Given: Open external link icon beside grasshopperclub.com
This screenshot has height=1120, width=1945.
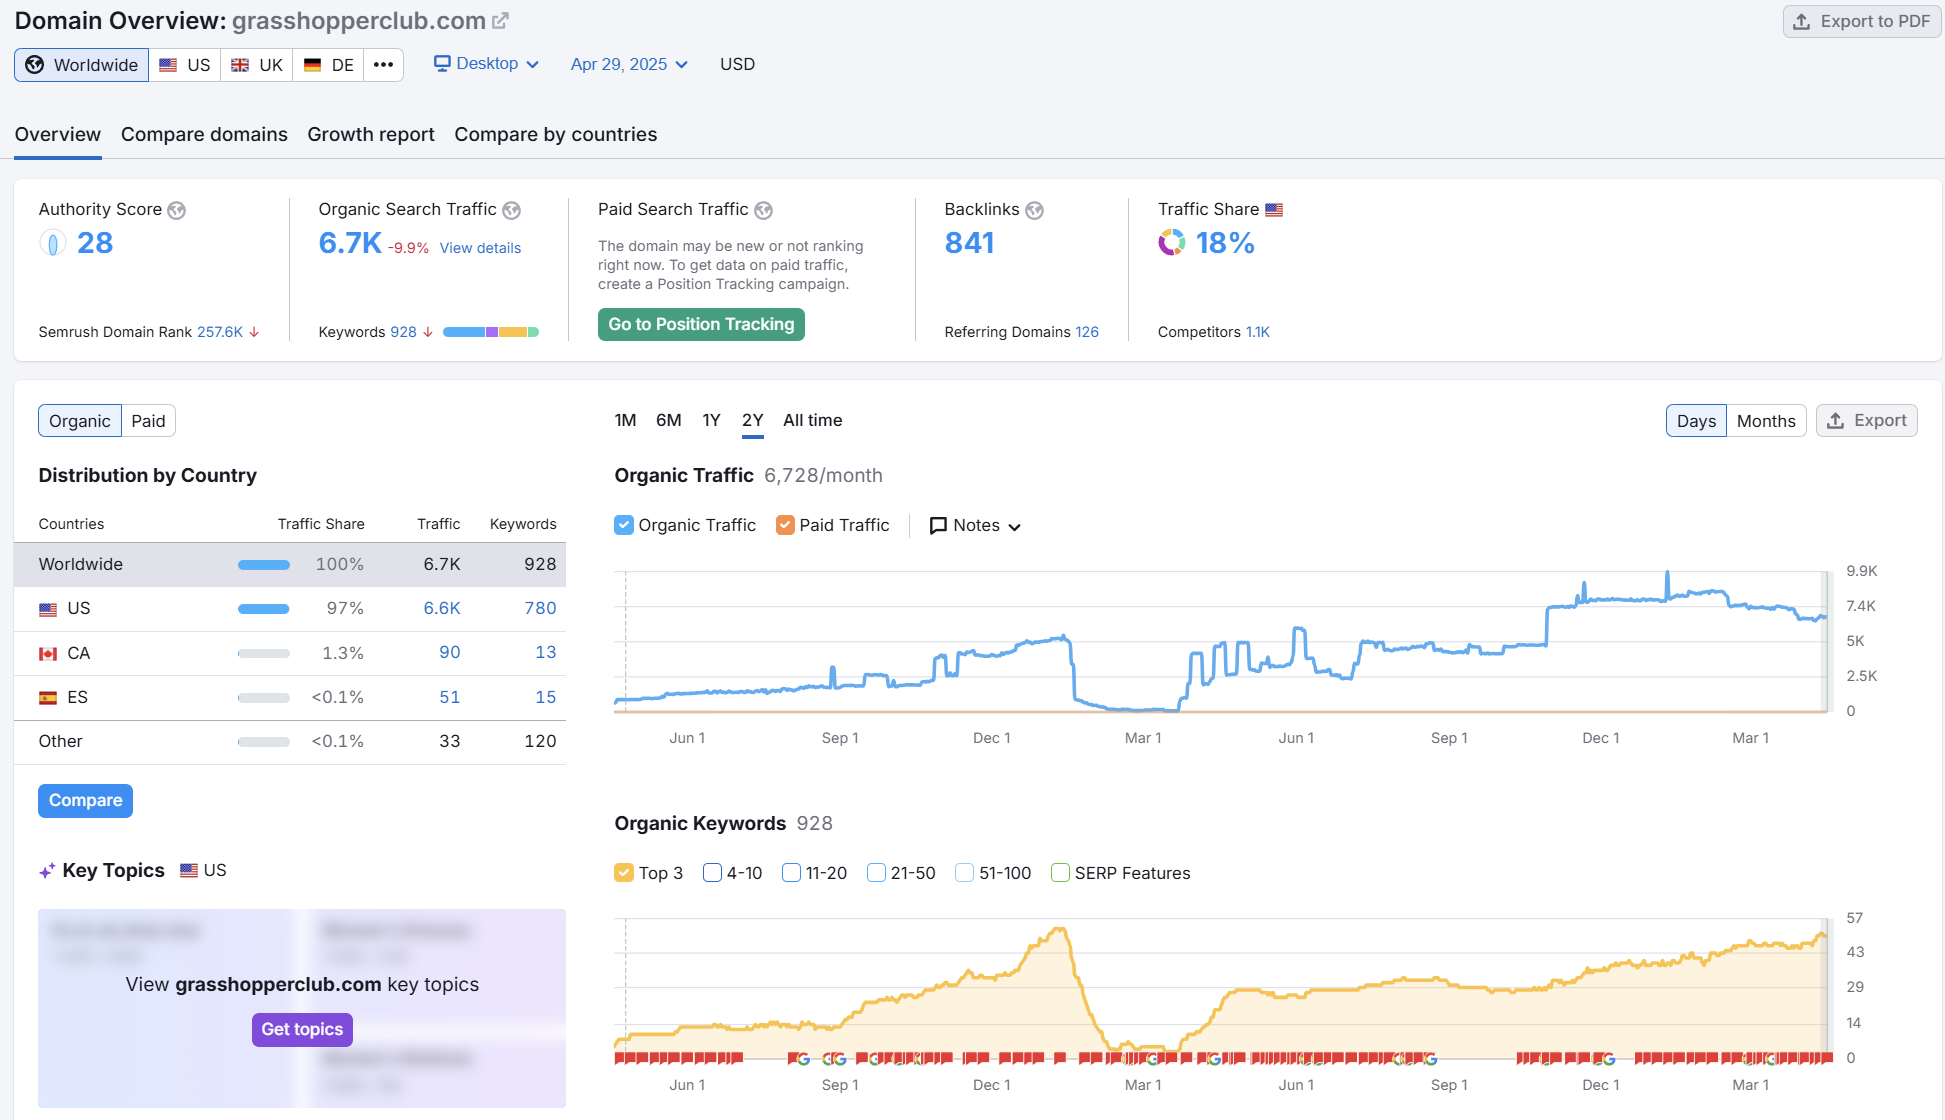Looking at the screenshot, I should 500,20.
